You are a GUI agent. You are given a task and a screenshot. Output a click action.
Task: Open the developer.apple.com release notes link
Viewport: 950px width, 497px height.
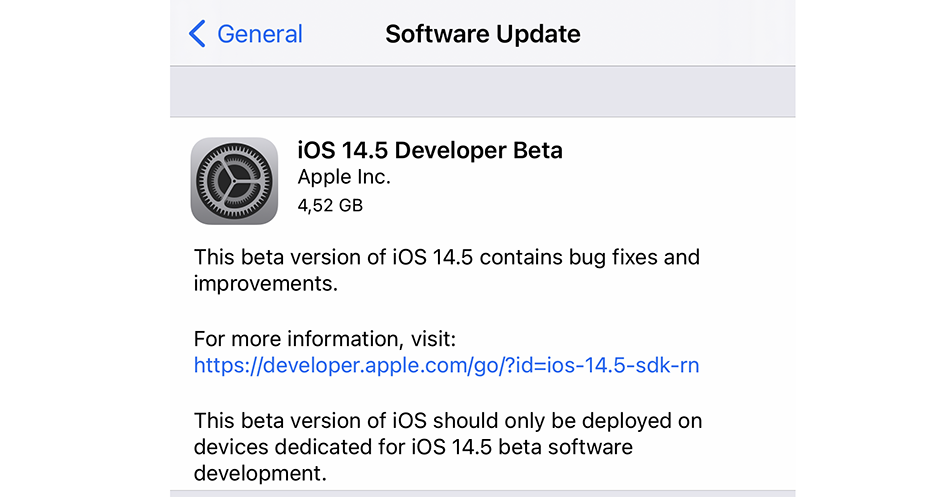click(x=447, y=365)
